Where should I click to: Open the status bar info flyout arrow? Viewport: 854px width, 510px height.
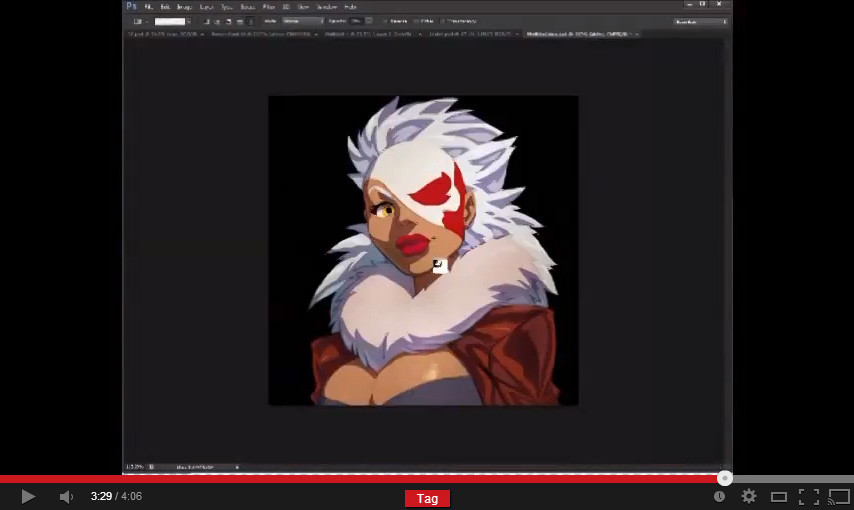(x=237, y=467)
